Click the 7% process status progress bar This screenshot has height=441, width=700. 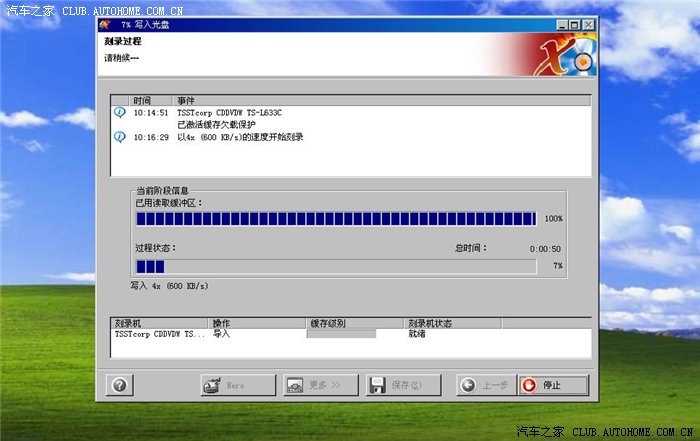tap(336, 266)
